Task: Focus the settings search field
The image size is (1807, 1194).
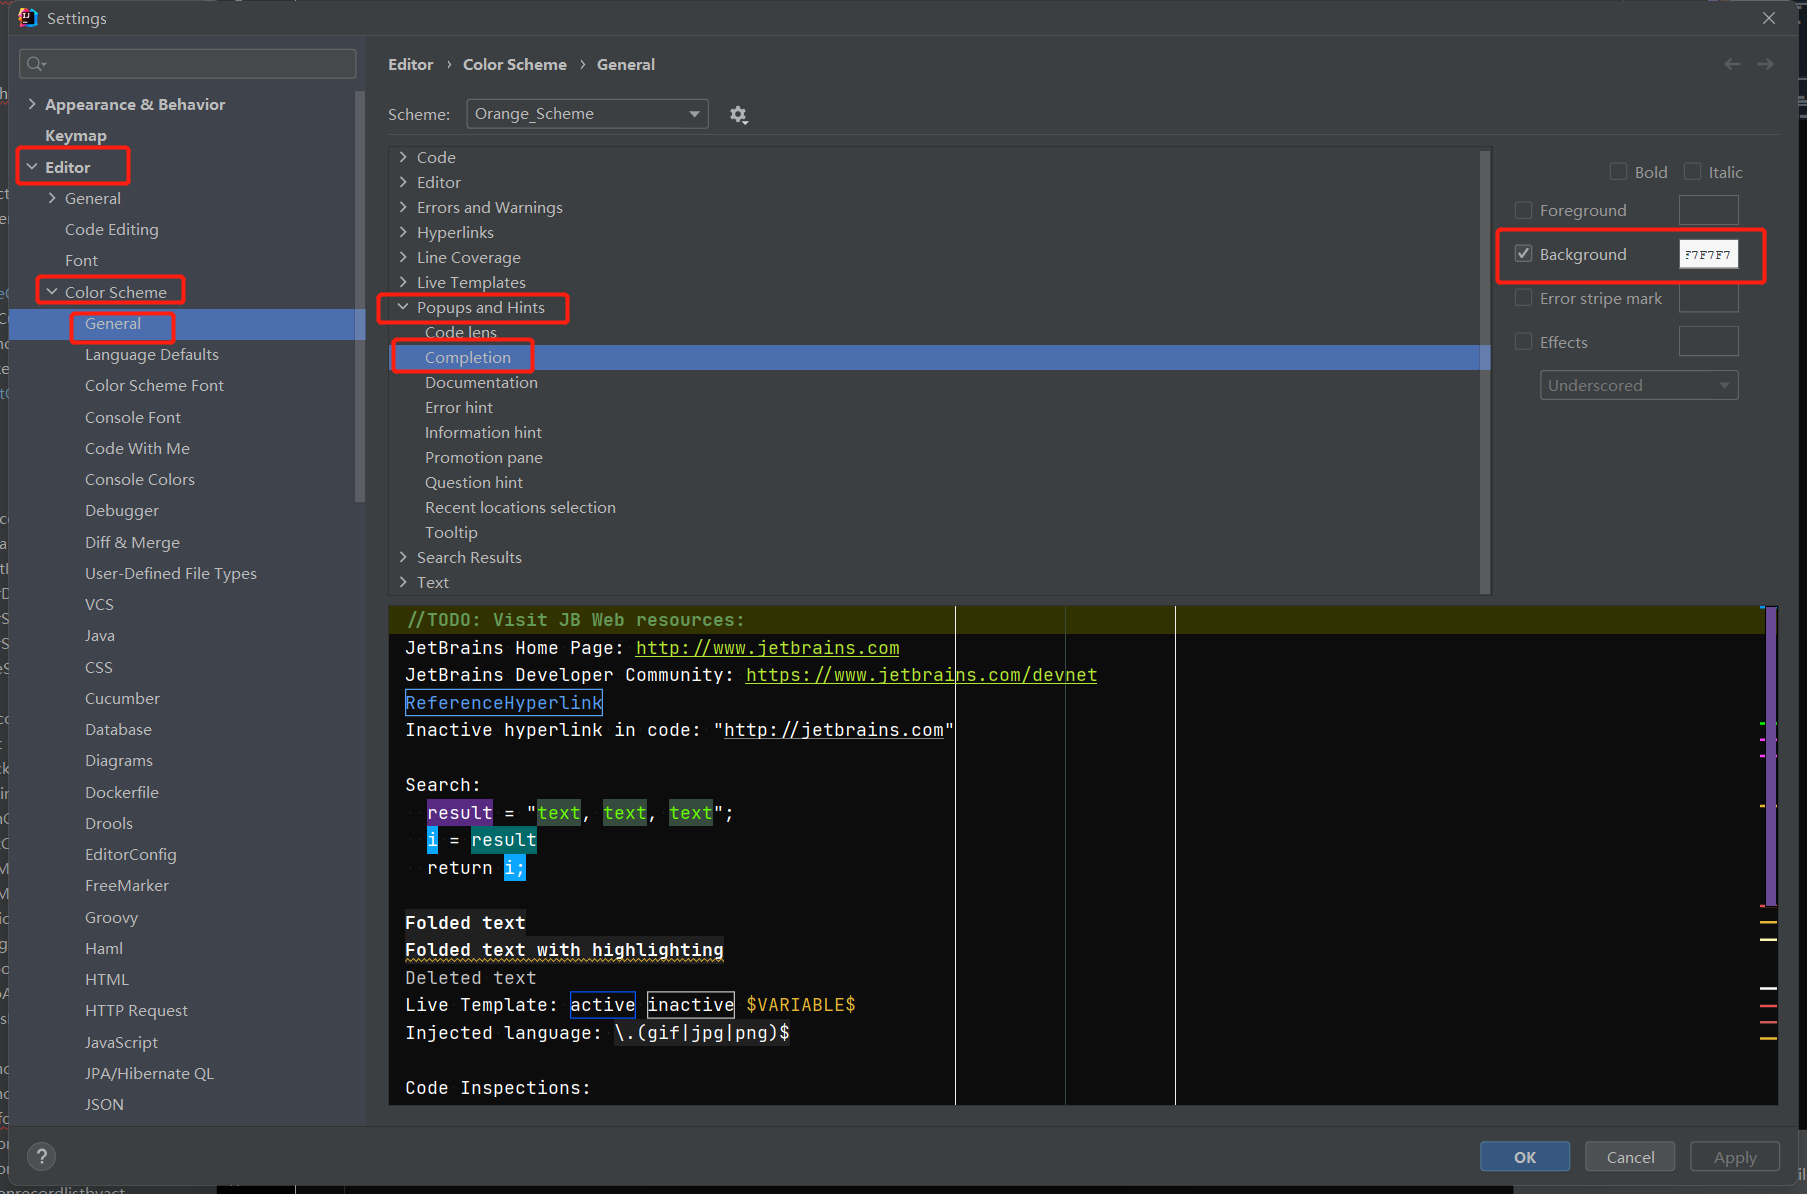Action: point(188,64)
